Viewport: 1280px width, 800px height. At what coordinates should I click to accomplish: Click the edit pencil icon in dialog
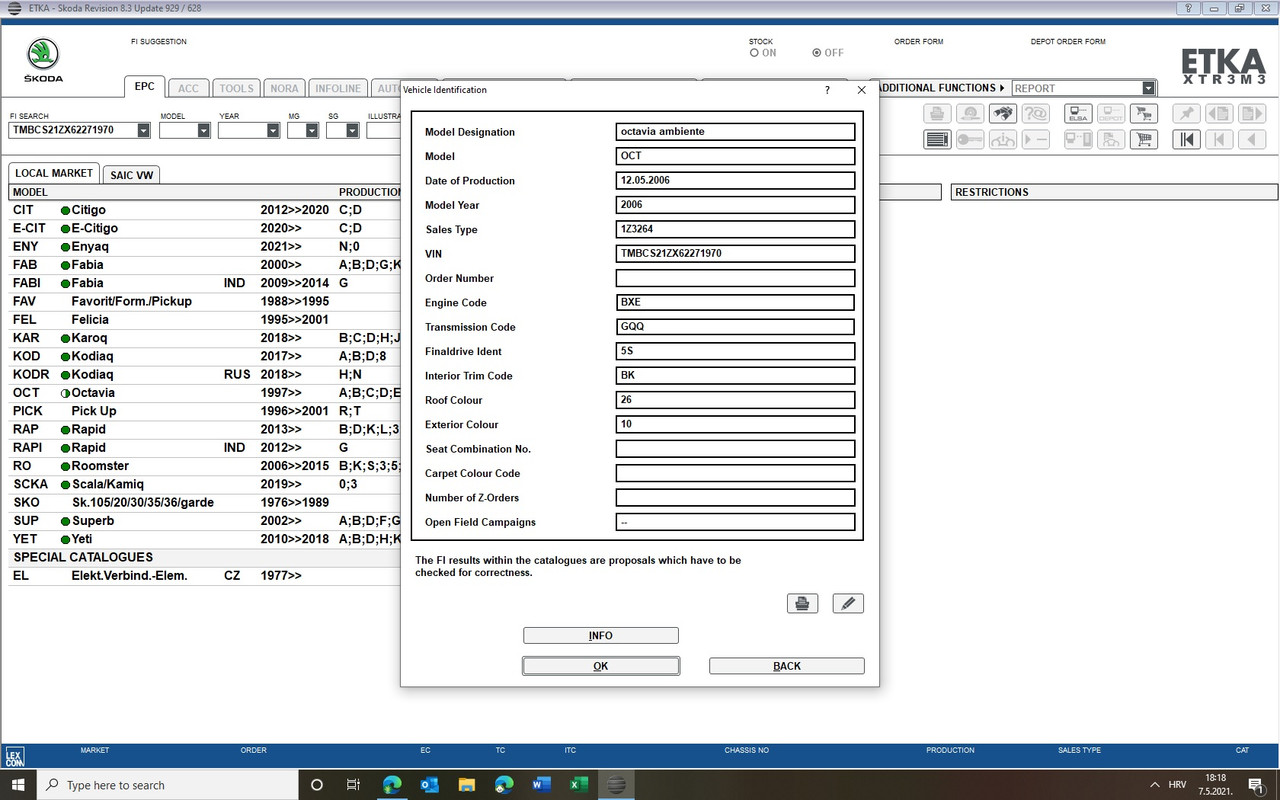pos(848,603)
